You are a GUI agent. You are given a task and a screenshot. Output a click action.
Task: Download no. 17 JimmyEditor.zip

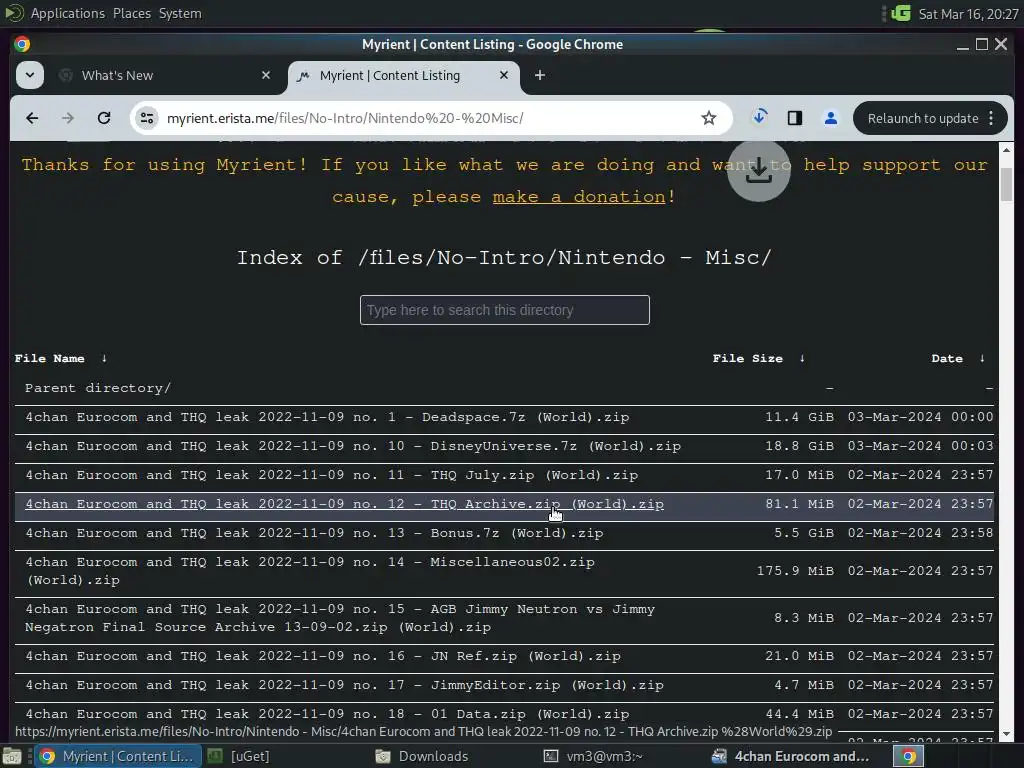point(344,685)
